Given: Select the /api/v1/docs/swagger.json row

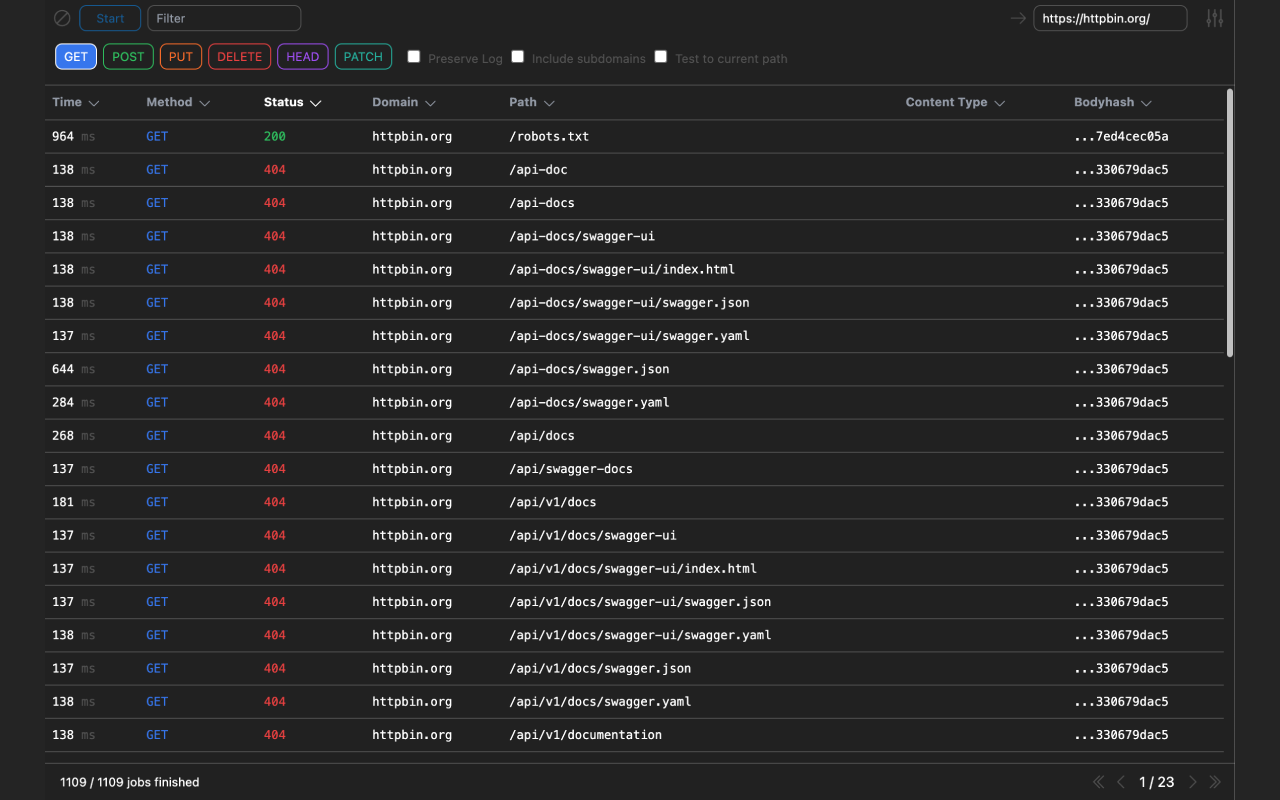Looking at the screenshot, I should coord(634,668).
